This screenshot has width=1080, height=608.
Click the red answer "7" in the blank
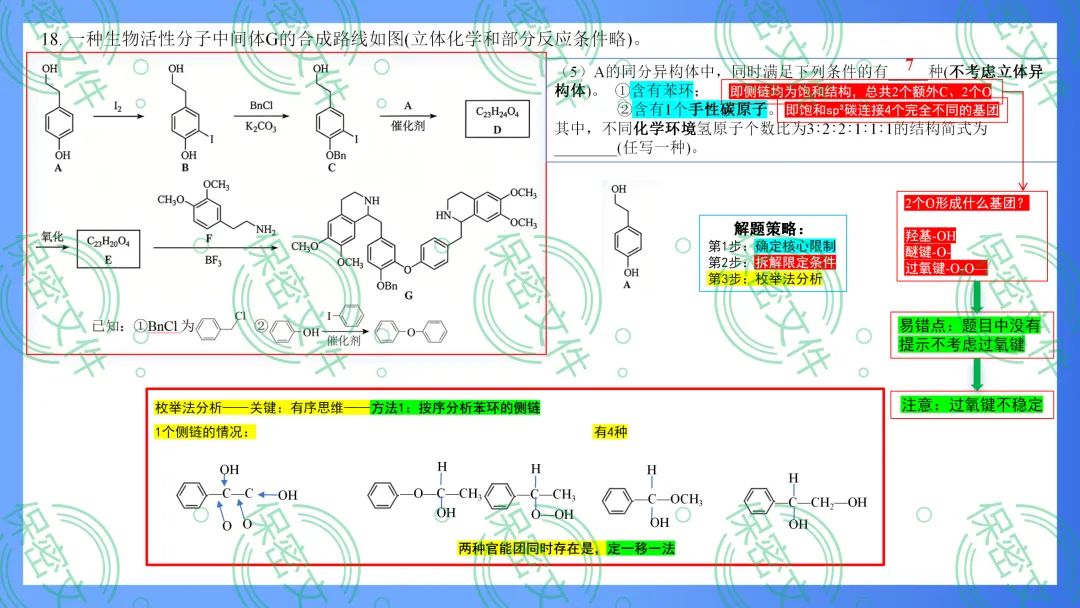(909, 65)
